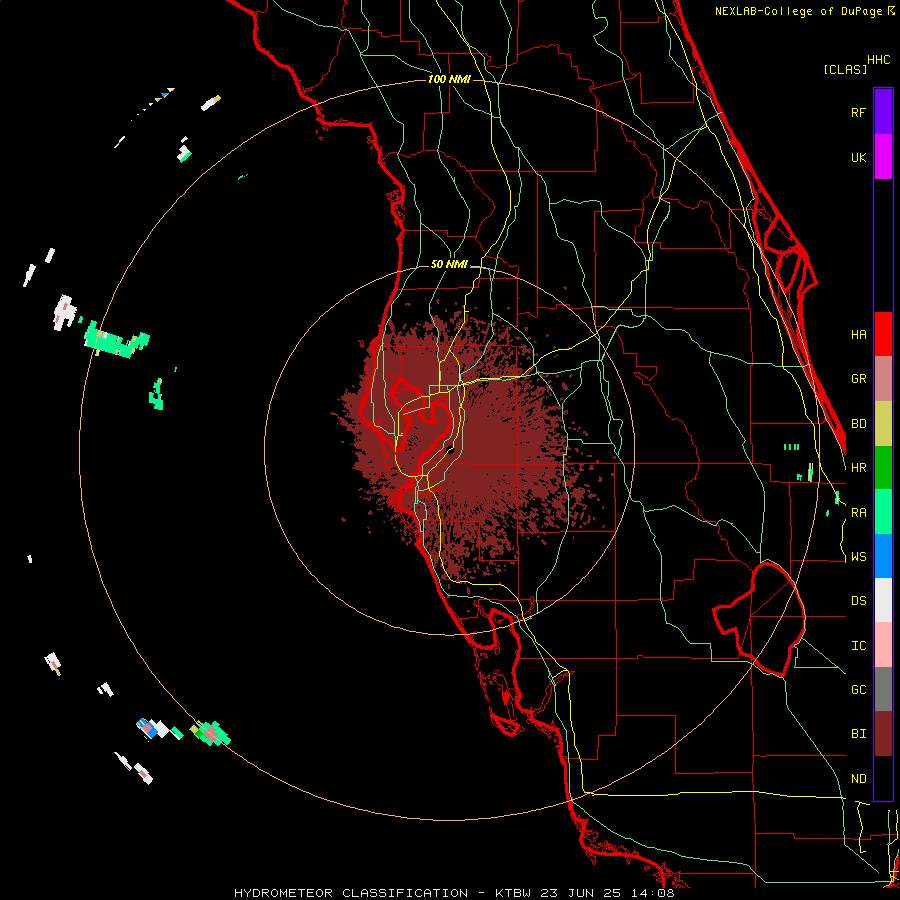Select the yellow BD legend swatch
Viewport: 900px width, 900px height.
(x=883, y=424)
